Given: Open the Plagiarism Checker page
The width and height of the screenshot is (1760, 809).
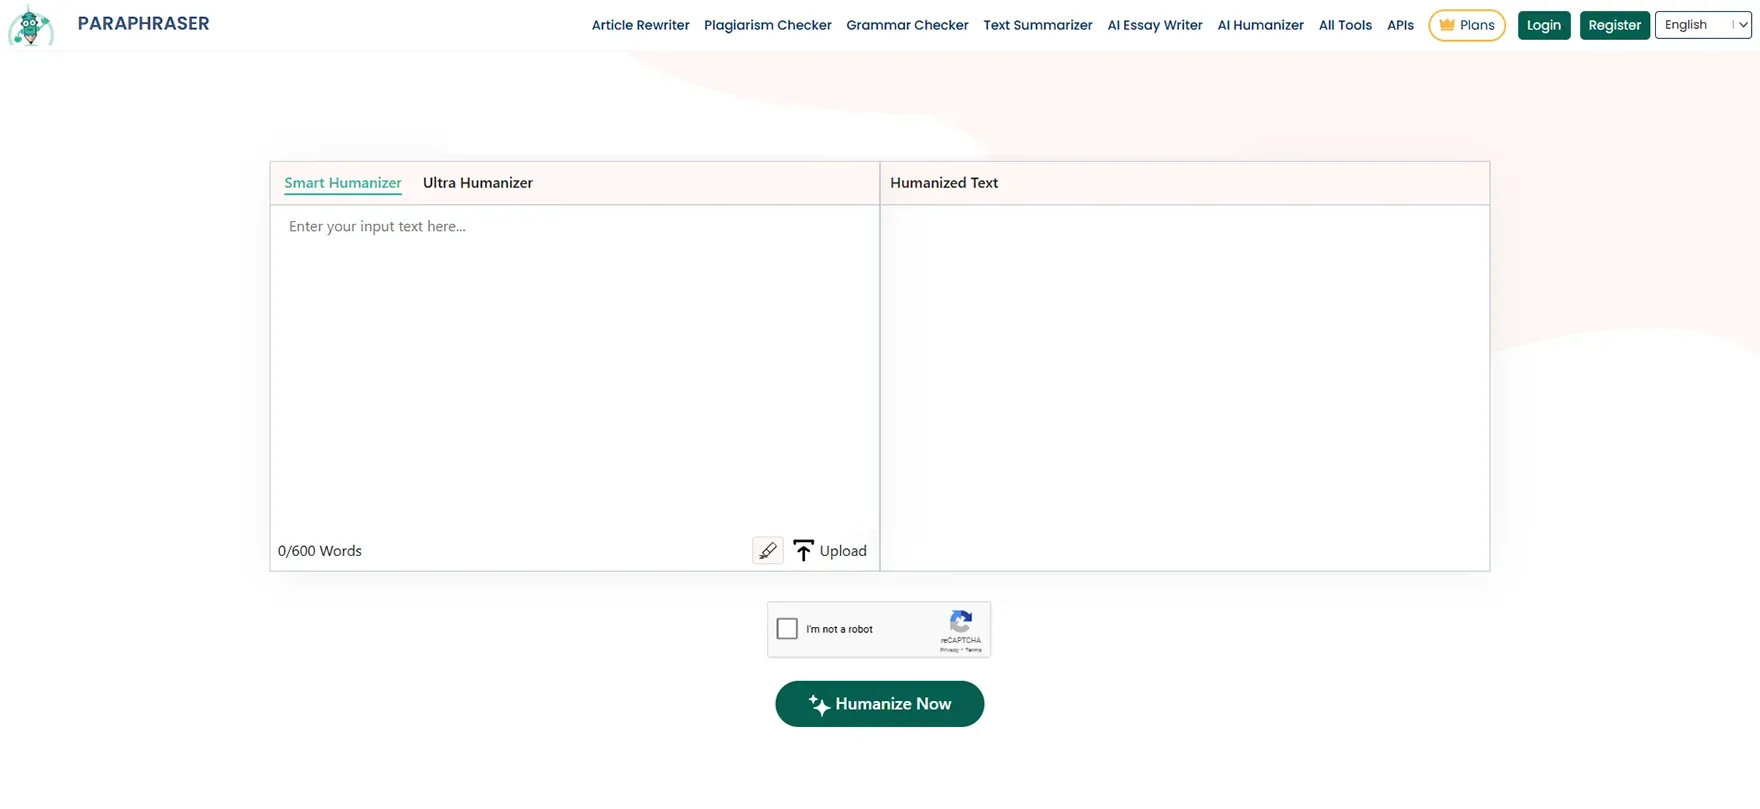Looking at the screenshot, I should coord(768,25).
